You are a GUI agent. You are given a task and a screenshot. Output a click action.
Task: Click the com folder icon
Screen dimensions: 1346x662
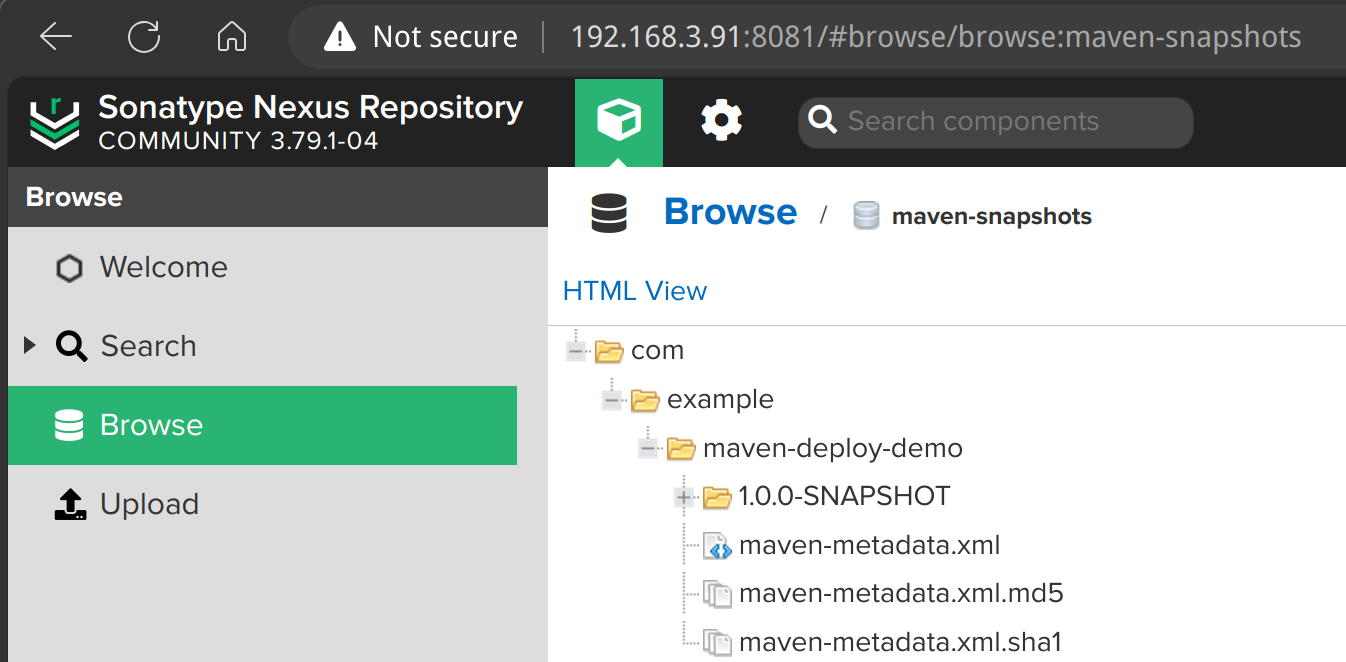pos(609,351)
